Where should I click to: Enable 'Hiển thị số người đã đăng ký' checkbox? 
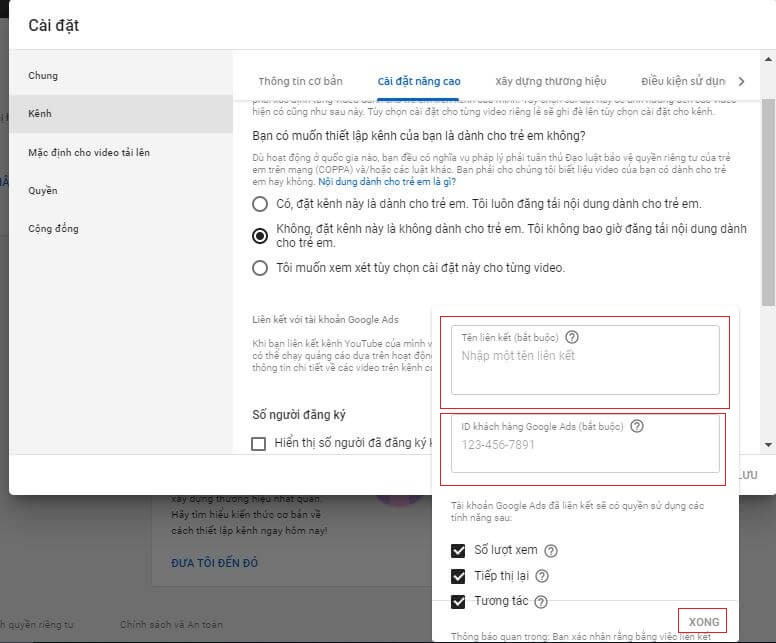click(259, 443)
